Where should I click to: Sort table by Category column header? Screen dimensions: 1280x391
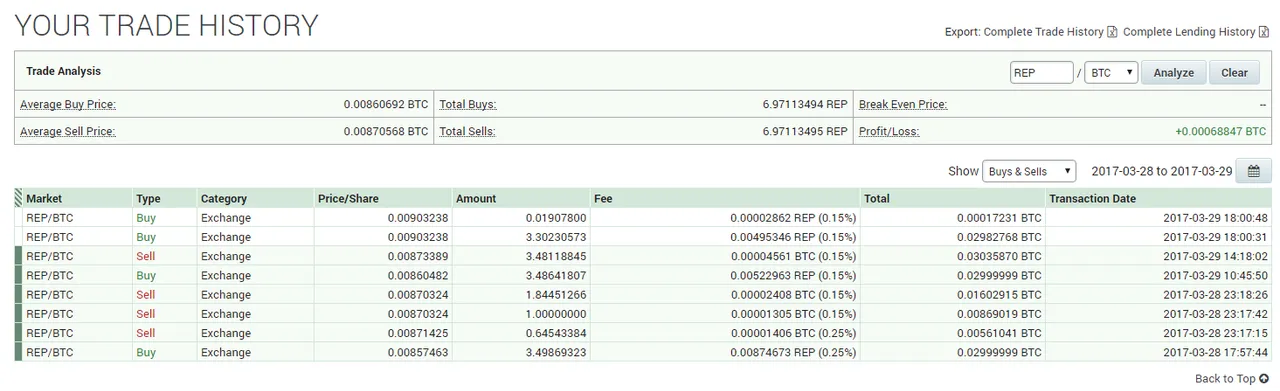(224, 199)
